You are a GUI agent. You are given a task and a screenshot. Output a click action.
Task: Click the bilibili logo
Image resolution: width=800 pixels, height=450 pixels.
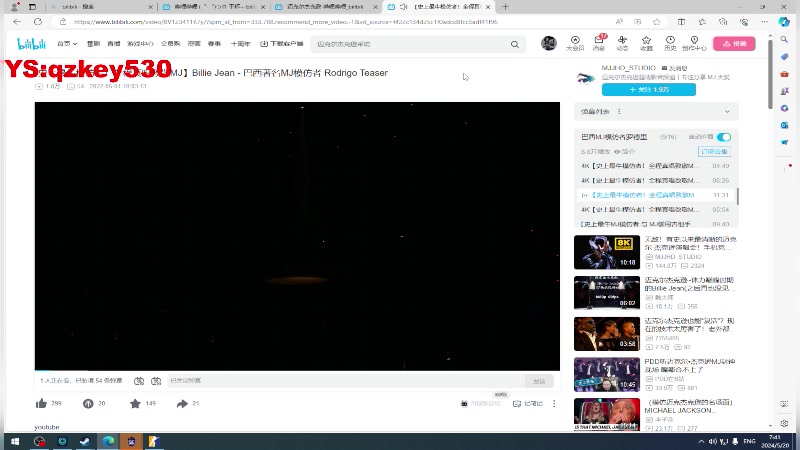[x=32, y=44]
